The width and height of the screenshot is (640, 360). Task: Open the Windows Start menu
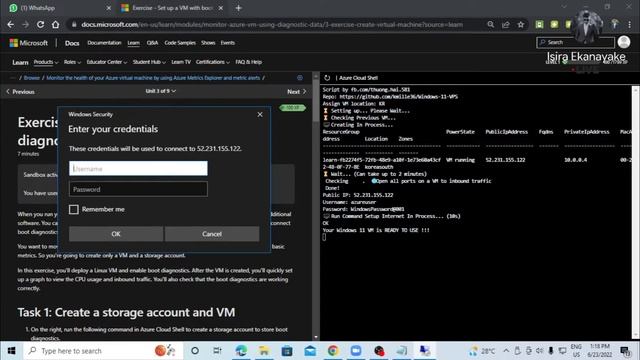[x=11, y=351]
